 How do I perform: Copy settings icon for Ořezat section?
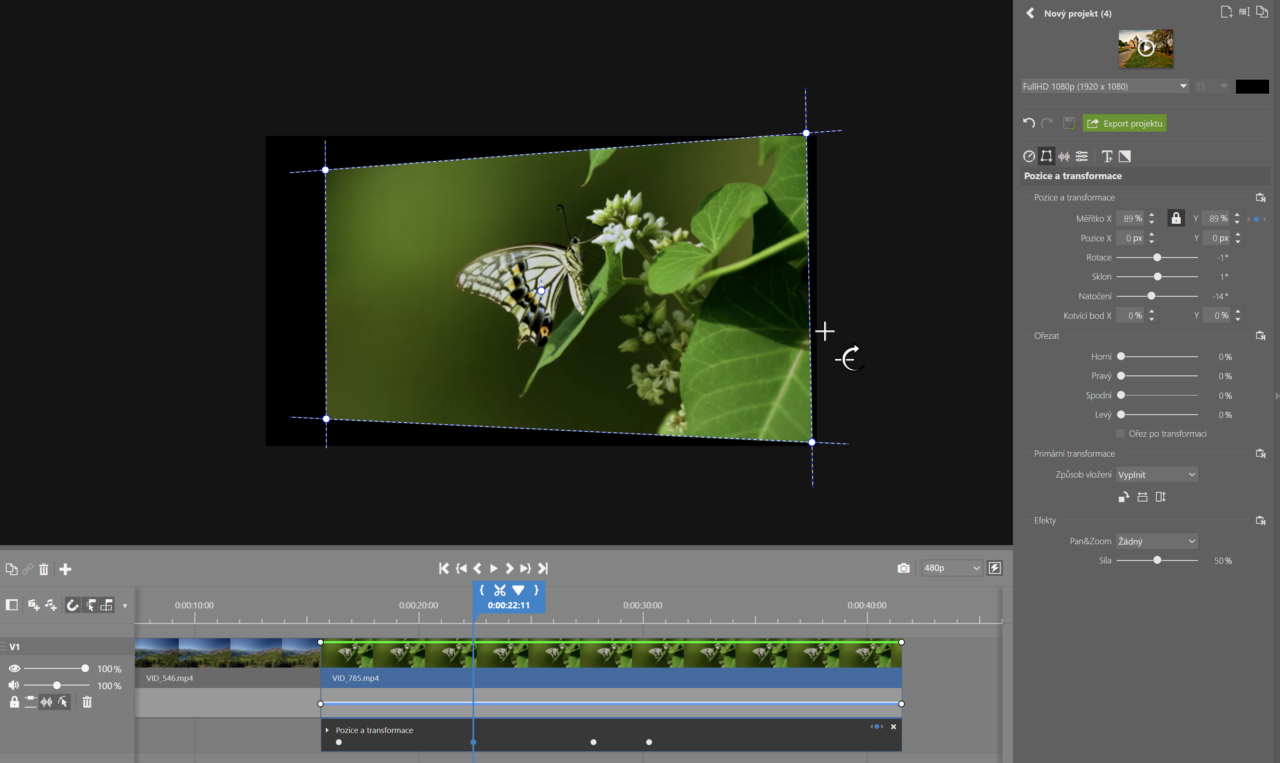coord(1261,336)
